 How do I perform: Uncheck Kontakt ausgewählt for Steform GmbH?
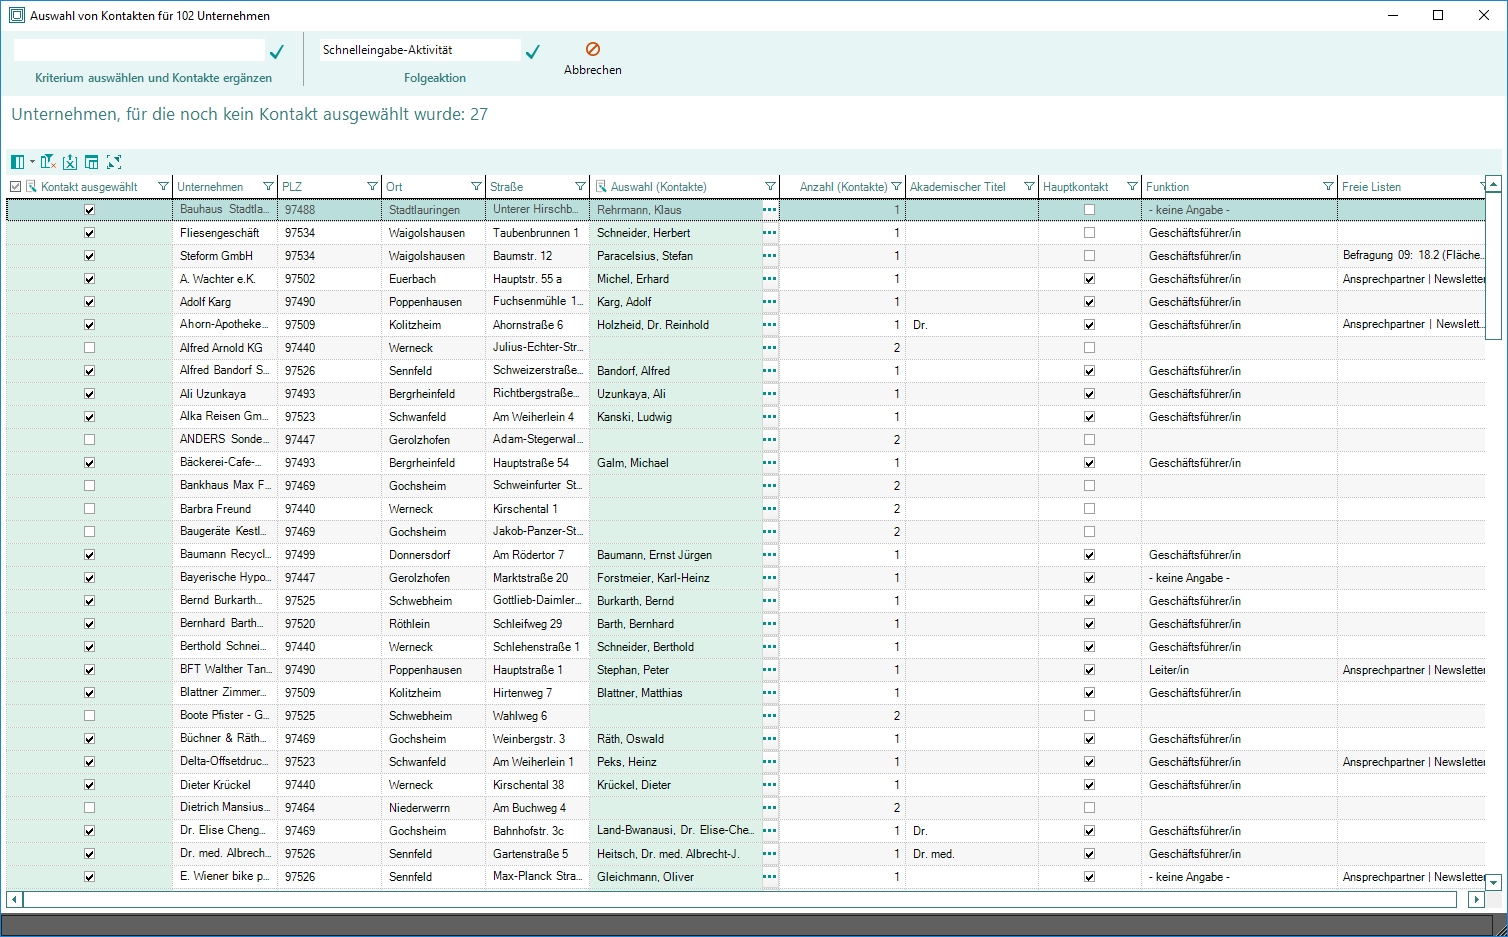(90, 256)
